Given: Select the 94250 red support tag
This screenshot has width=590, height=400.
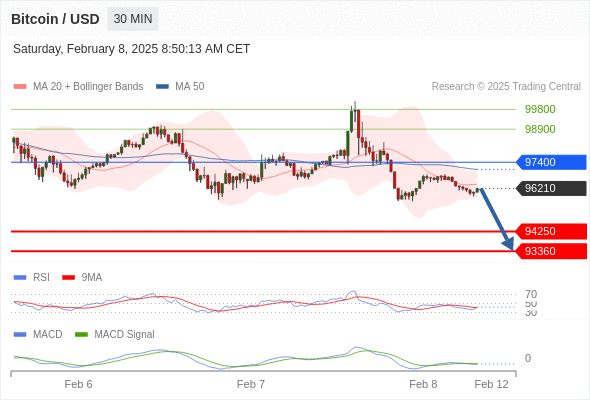Looking at the screenshot, I should pos(551,231).
